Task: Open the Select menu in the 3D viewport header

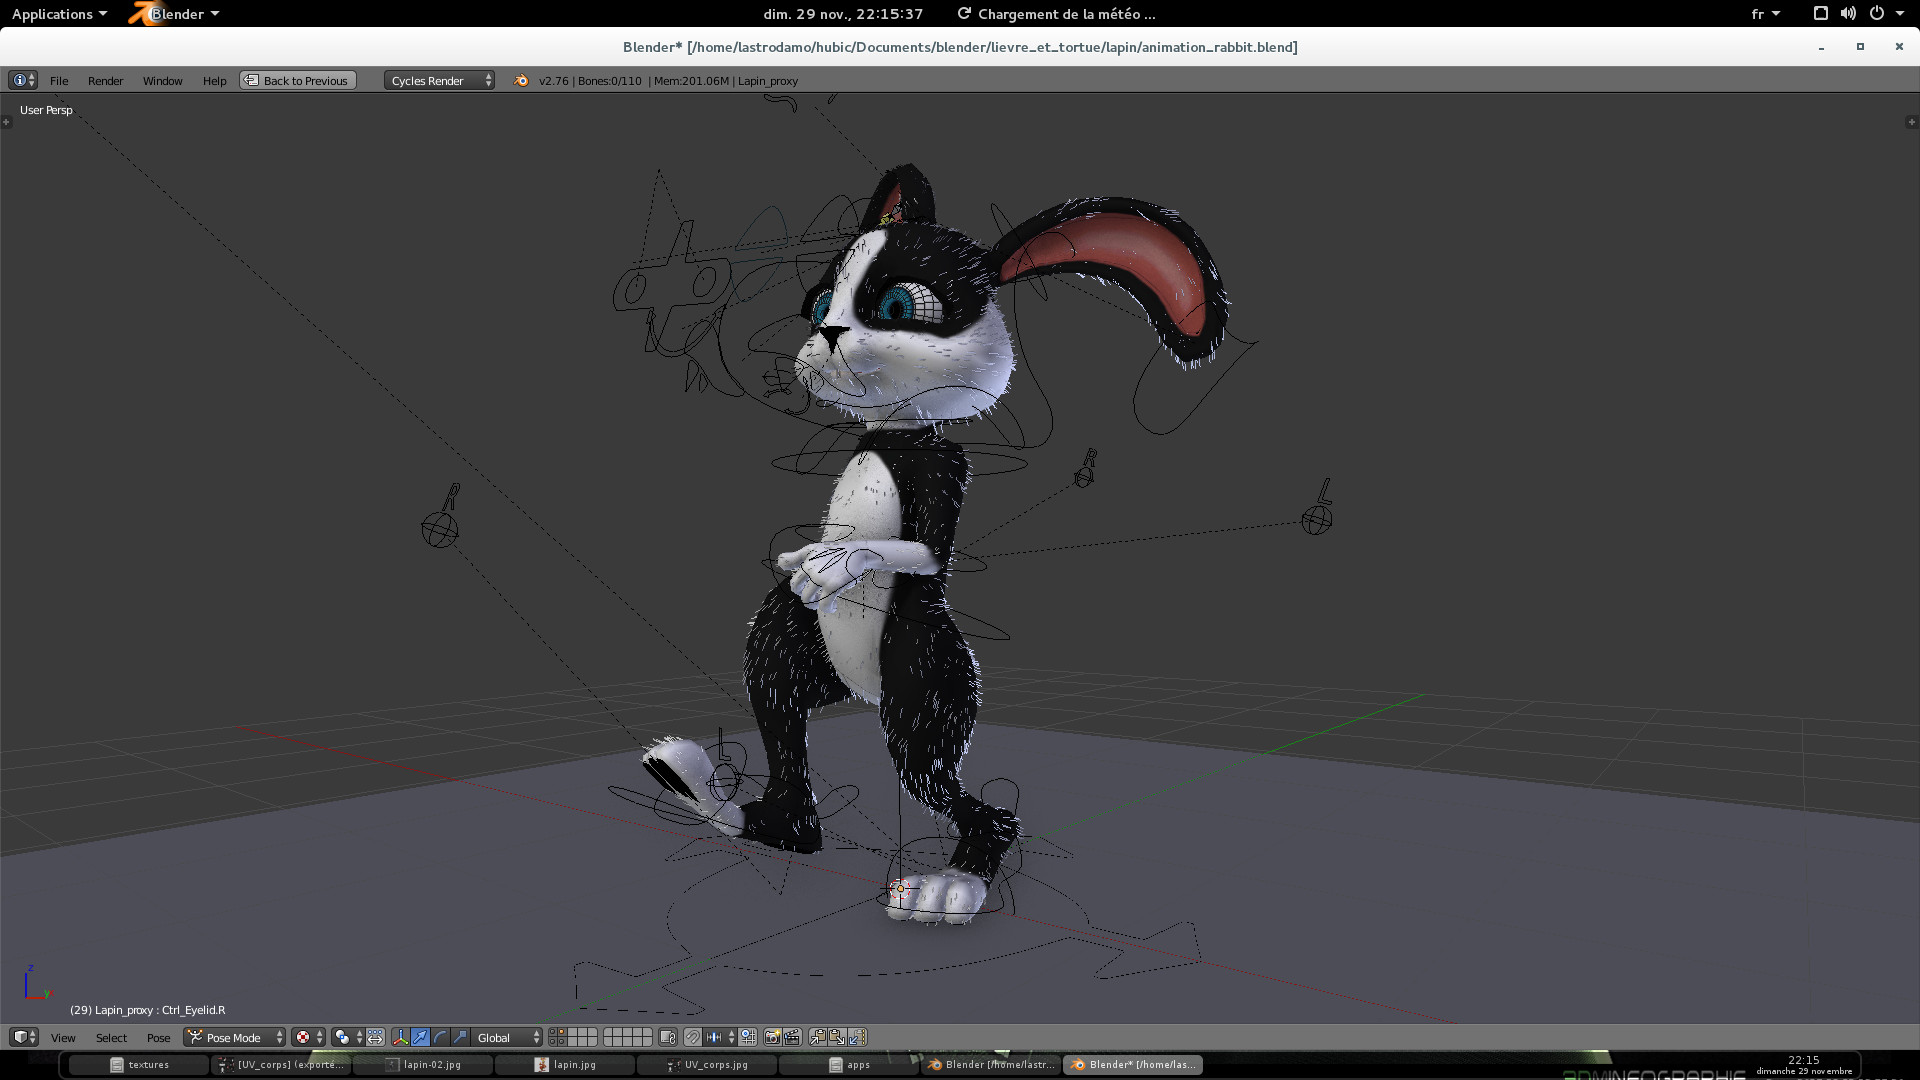Action: (111, 1038)
